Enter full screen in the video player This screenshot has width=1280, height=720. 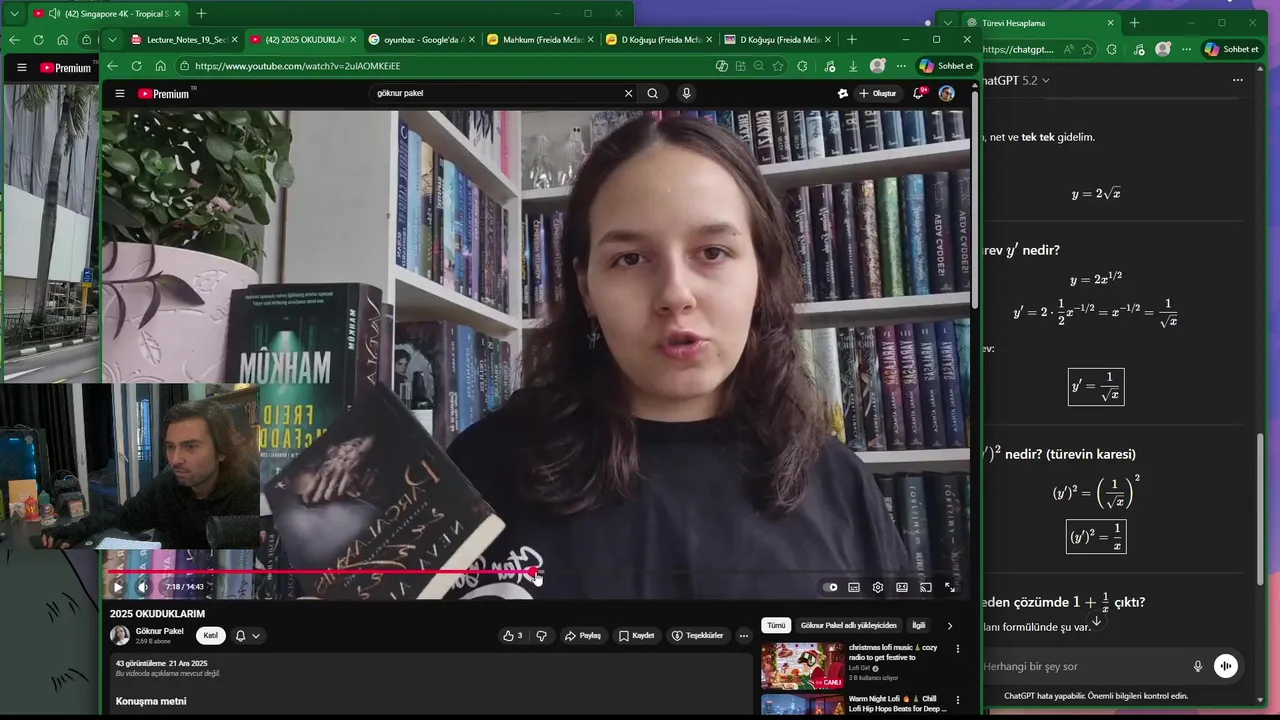tap(950, 587)
